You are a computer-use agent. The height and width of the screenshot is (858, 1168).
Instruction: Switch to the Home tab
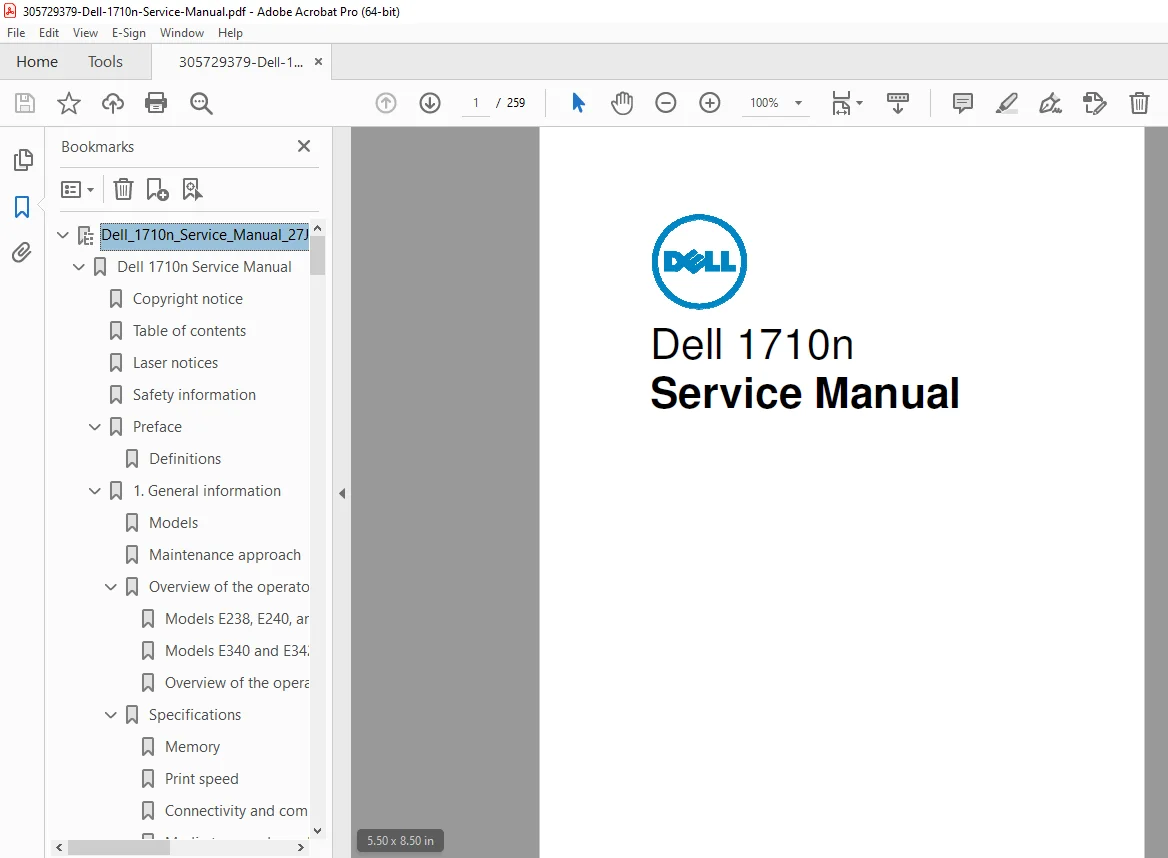[36, 62]
